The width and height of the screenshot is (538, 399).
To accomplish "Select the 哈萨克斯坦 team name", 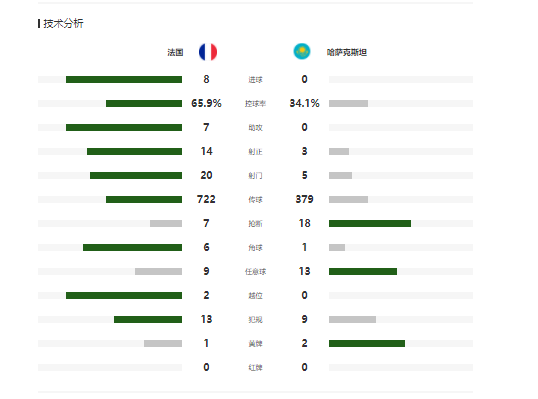I will [347, 52].
